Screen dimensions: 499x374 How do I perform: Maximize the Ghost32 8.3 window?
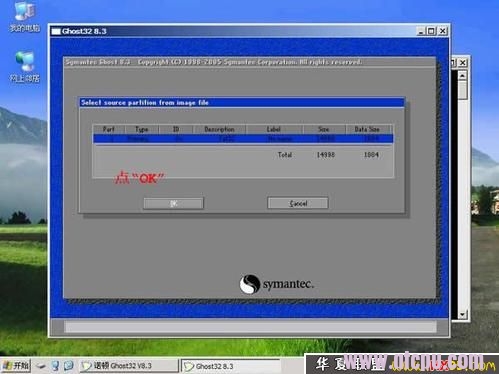431,31
